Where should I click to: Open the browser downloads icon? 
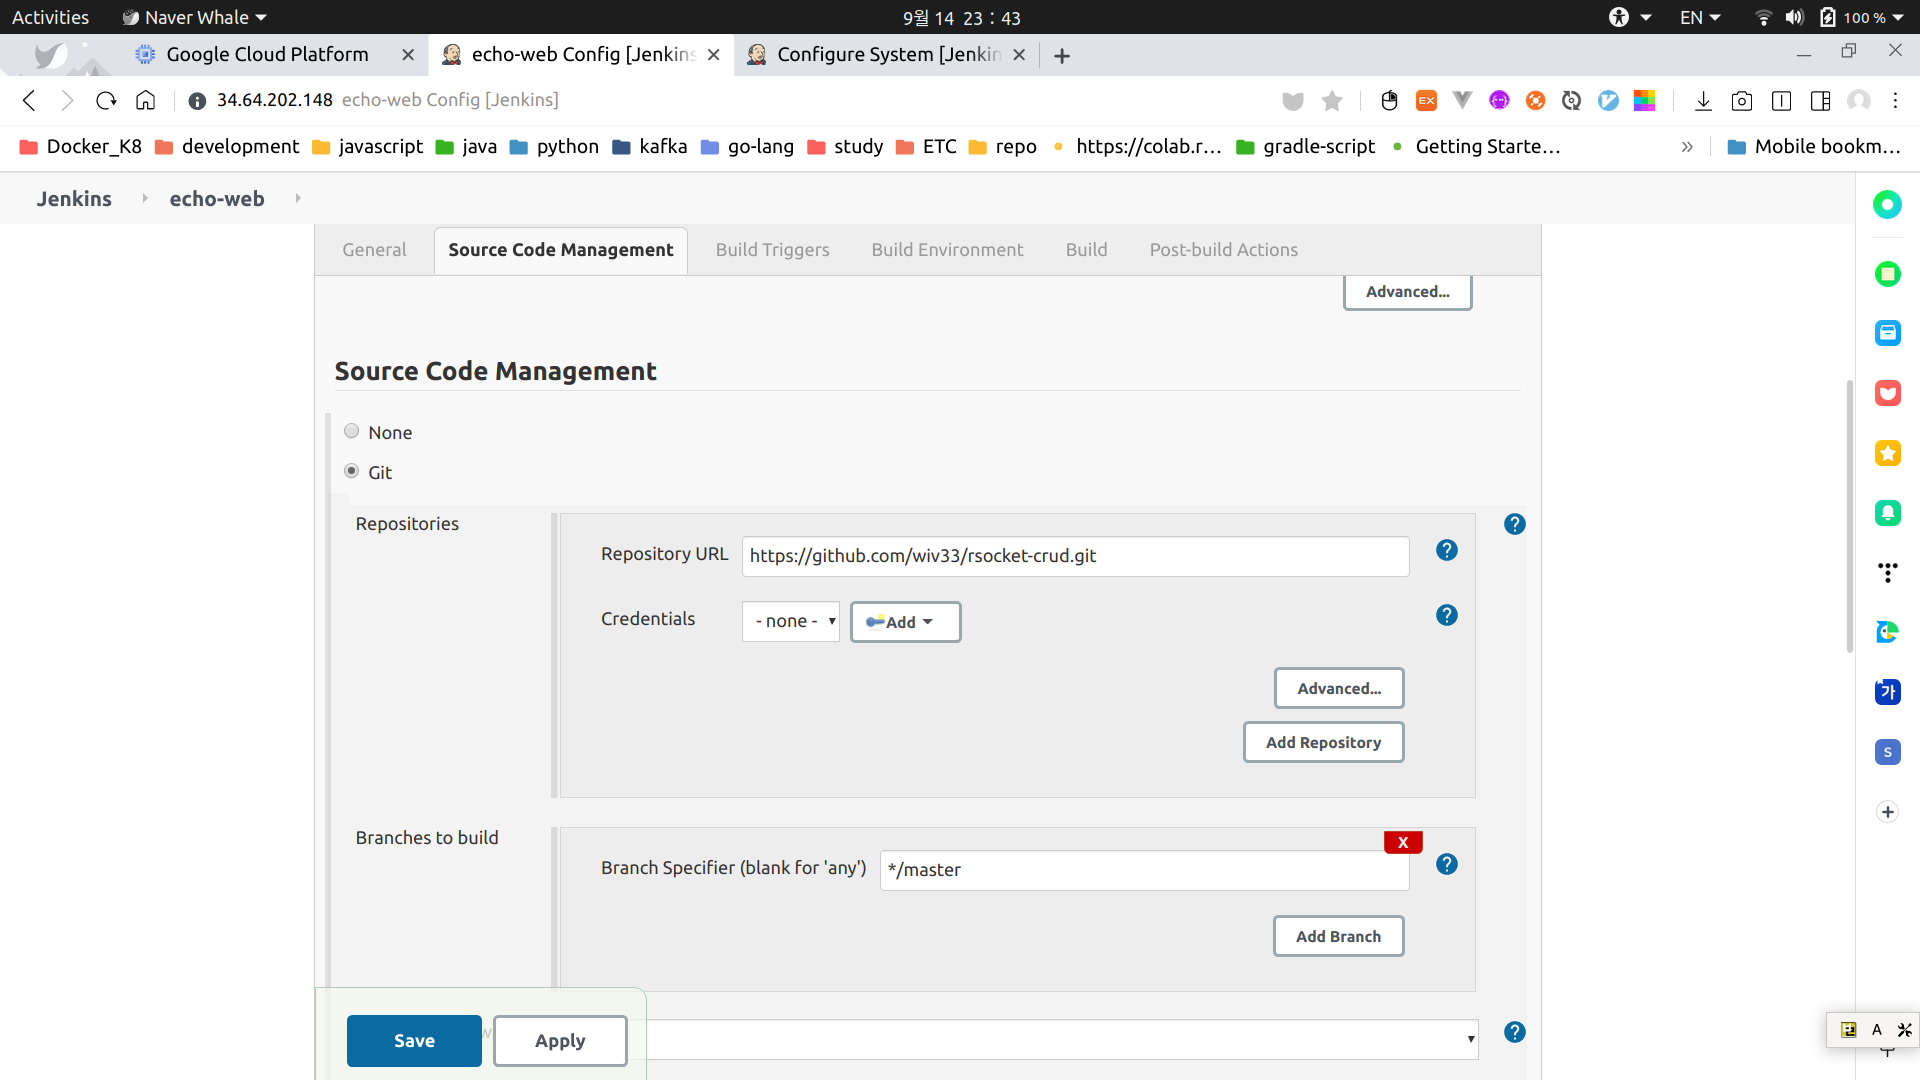point(1703,100)
